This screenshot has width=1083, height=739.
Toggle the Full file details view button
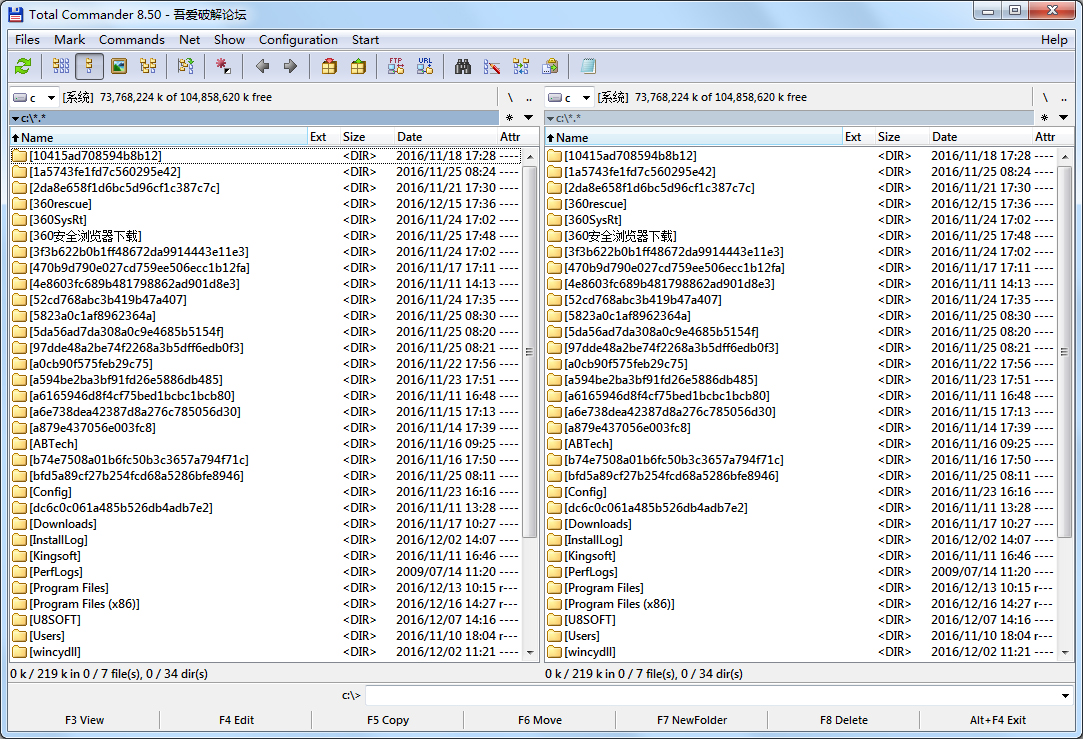pyautogui.click(x=89, y=67)
